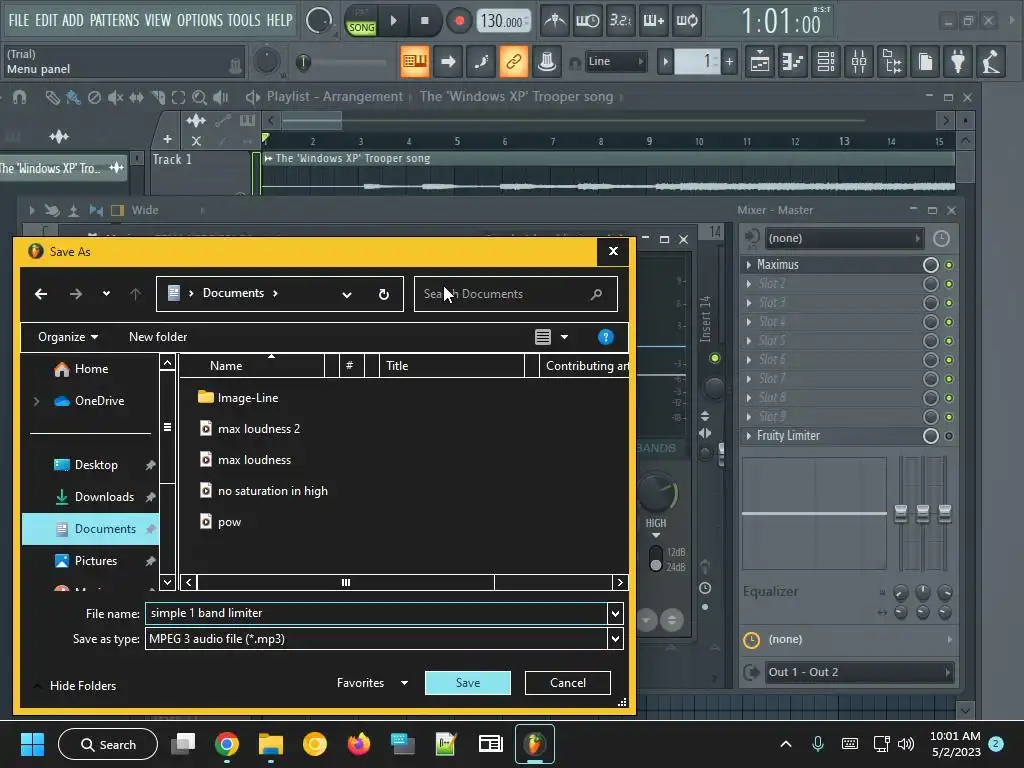Toggle the Playlist magnet snap icon
Viewport: 1024px width, 768px height.
click(x=19, y=97)
